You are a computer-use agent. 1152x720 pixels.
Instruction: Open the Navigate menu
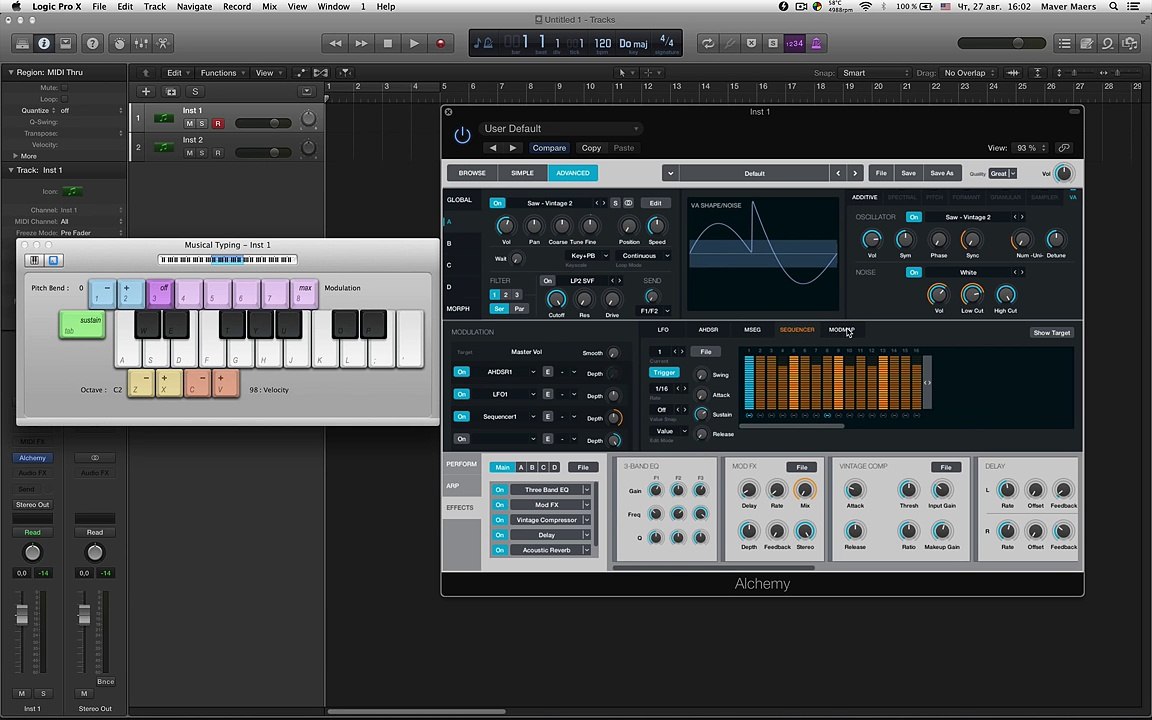(194, 7)
